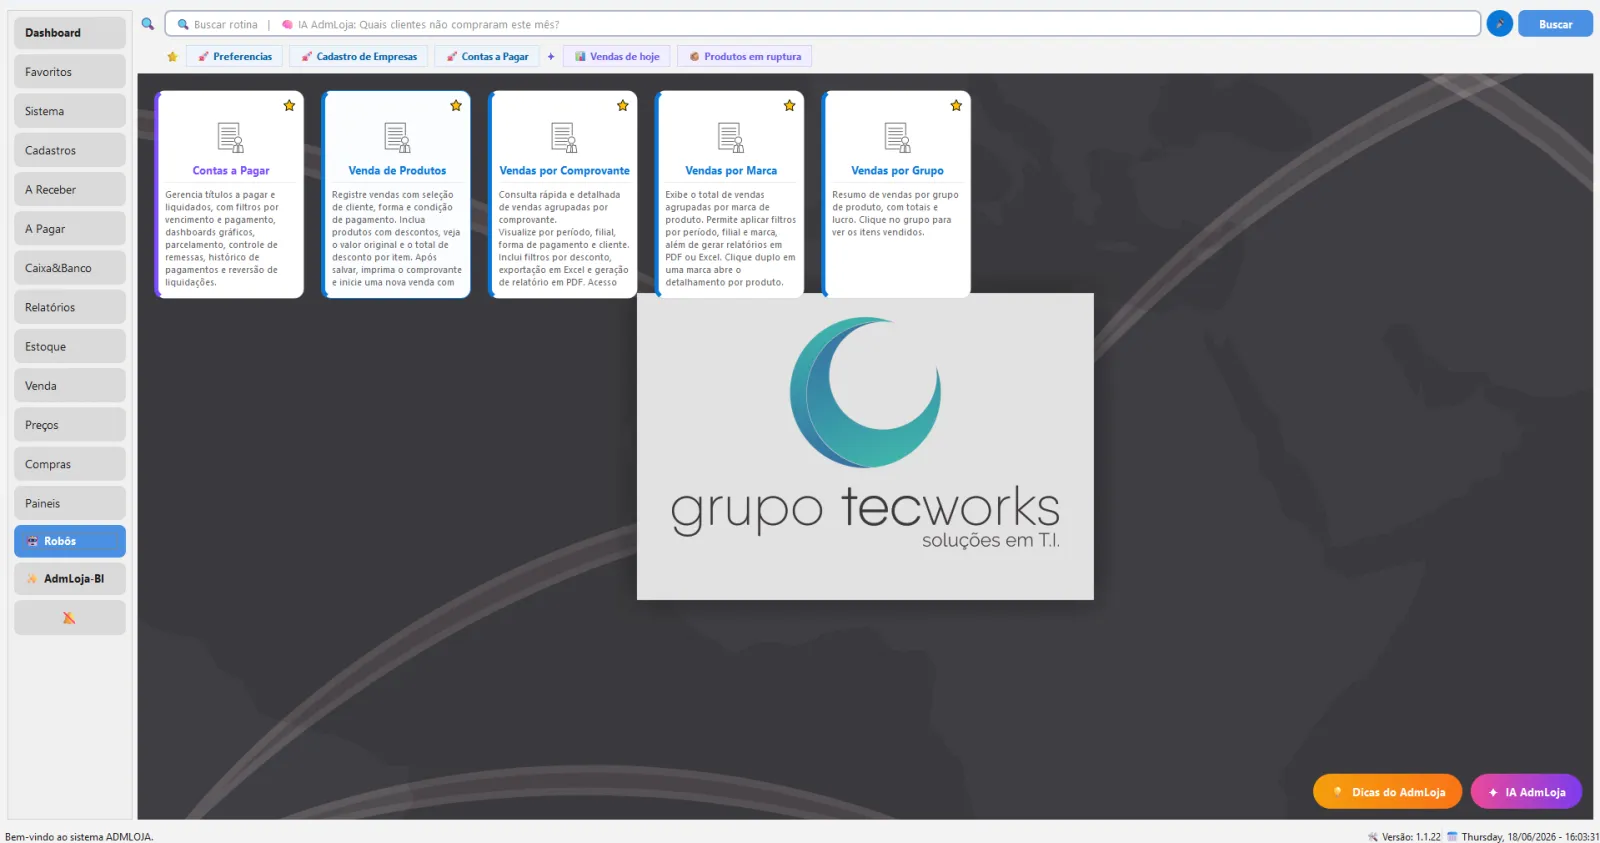Open the Painéis sidebar menu
Image resolution: width=1600 pixels, height=843 pixels.
click(70, 503)
